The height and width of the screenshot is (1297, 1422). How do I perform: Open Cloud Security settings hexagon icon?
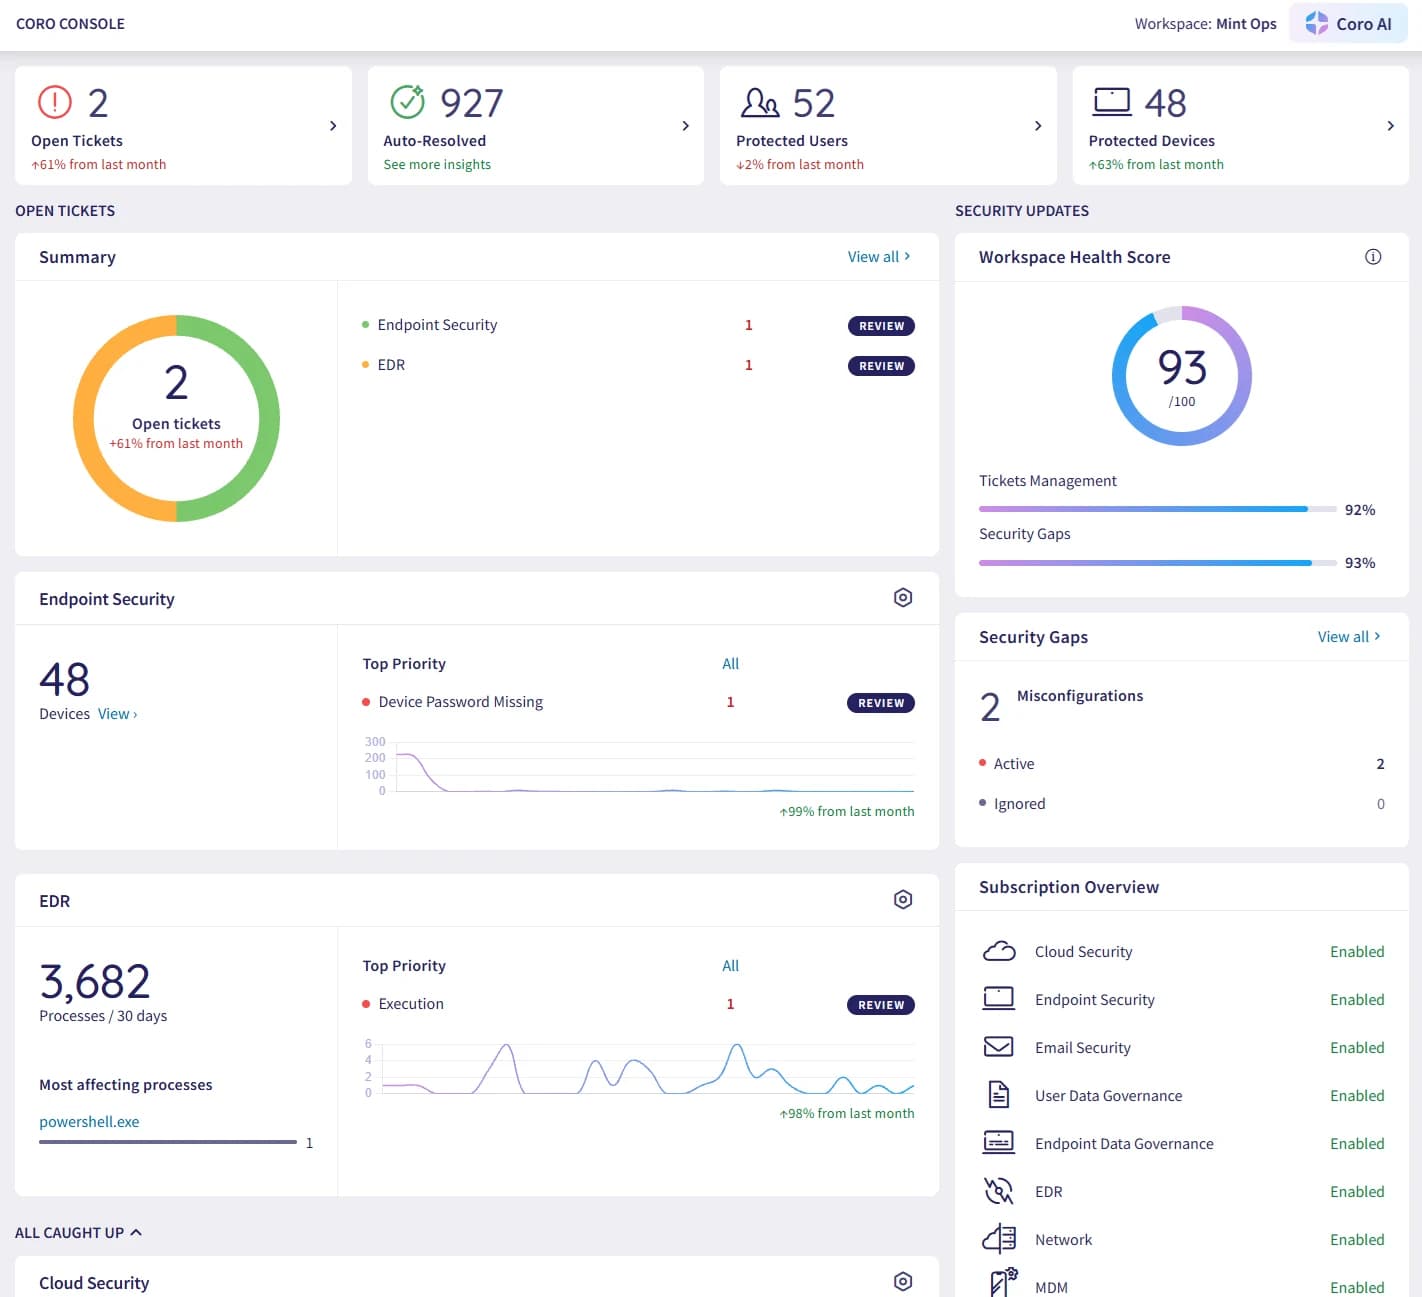point(903,1282)
